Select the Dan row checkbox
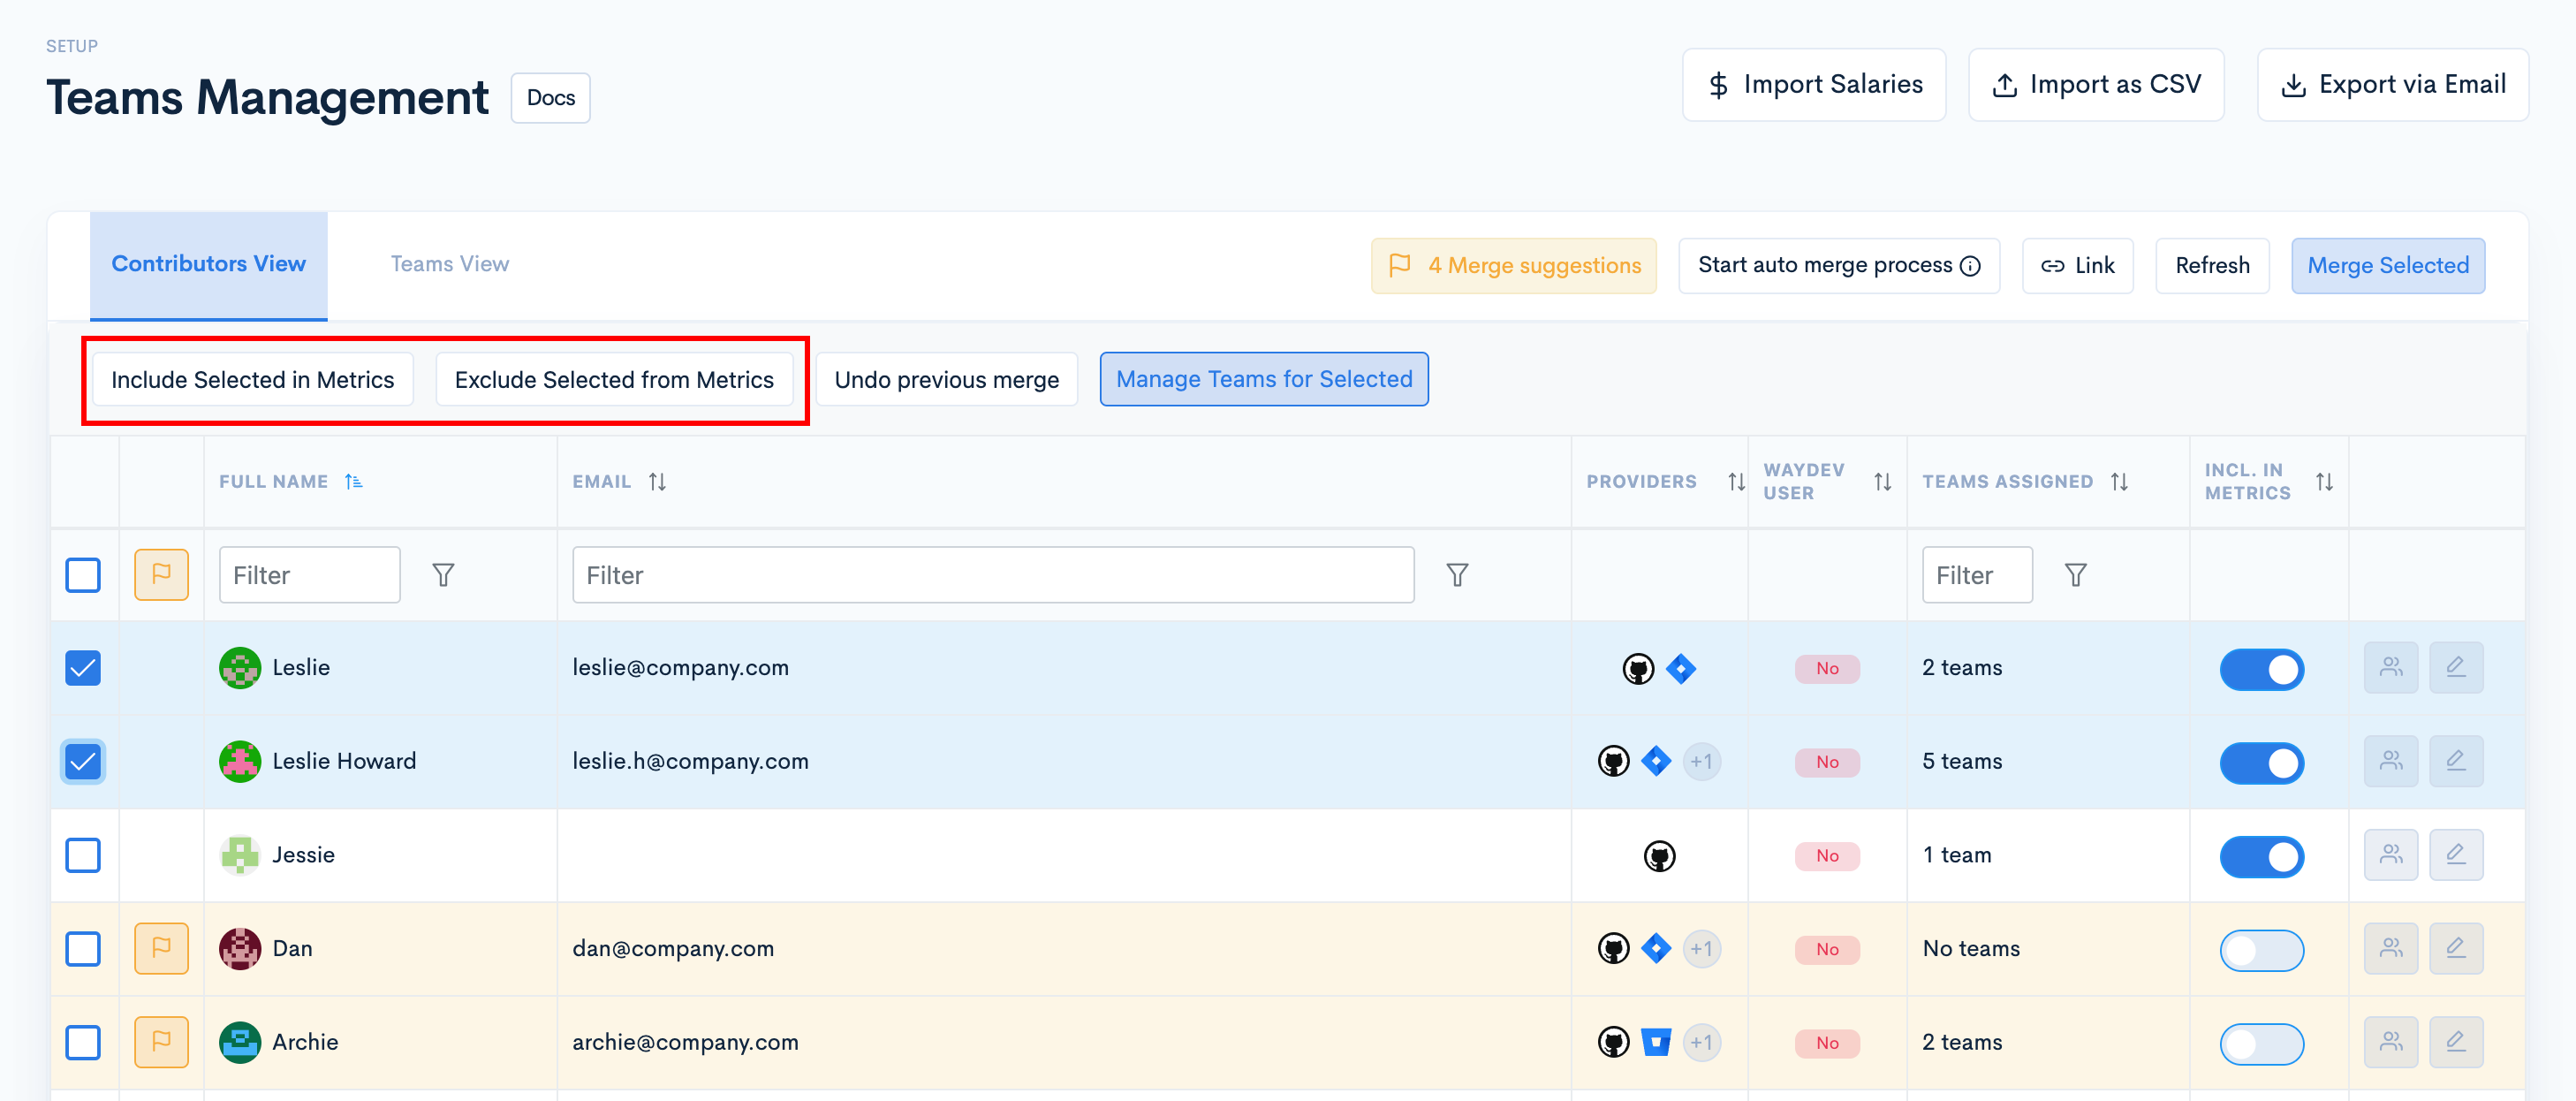The image size is (2576, 1101). tap(83, 949)
